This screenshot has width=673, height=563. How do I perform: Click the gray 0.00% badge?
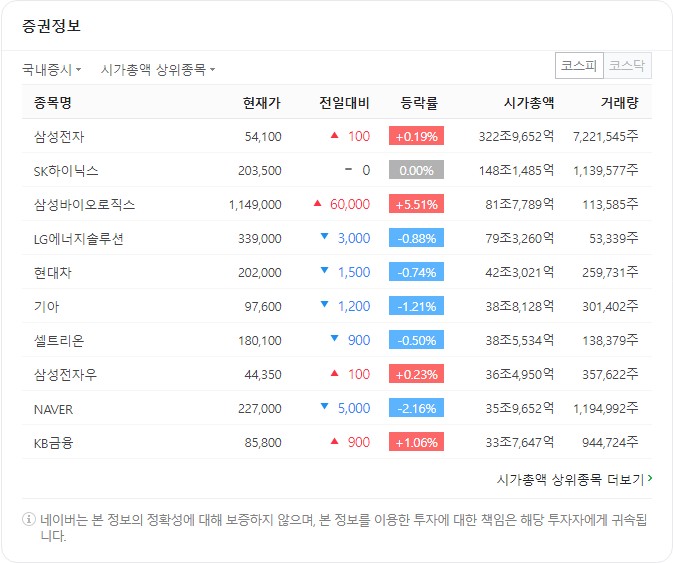coord(416,170)
